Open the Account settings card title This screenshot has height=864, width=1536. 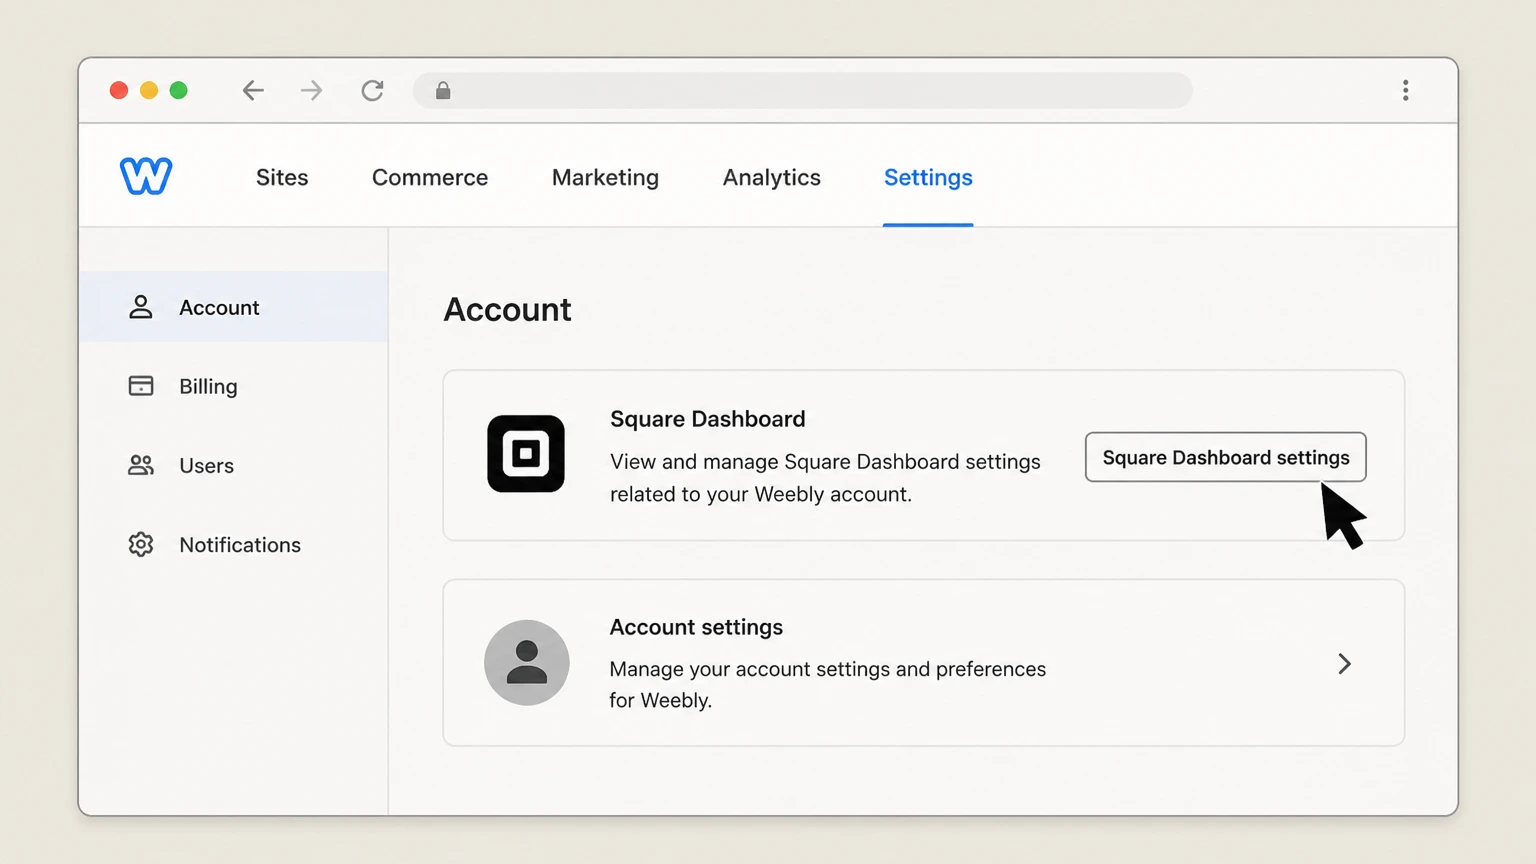click(696, 627)
